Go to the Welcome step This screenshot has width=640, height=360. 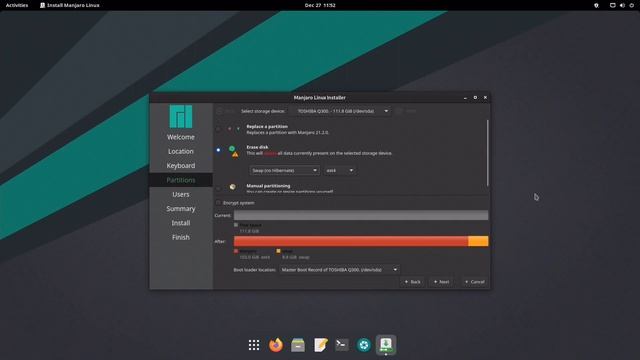pyautogui.click(x=181, y=137)
